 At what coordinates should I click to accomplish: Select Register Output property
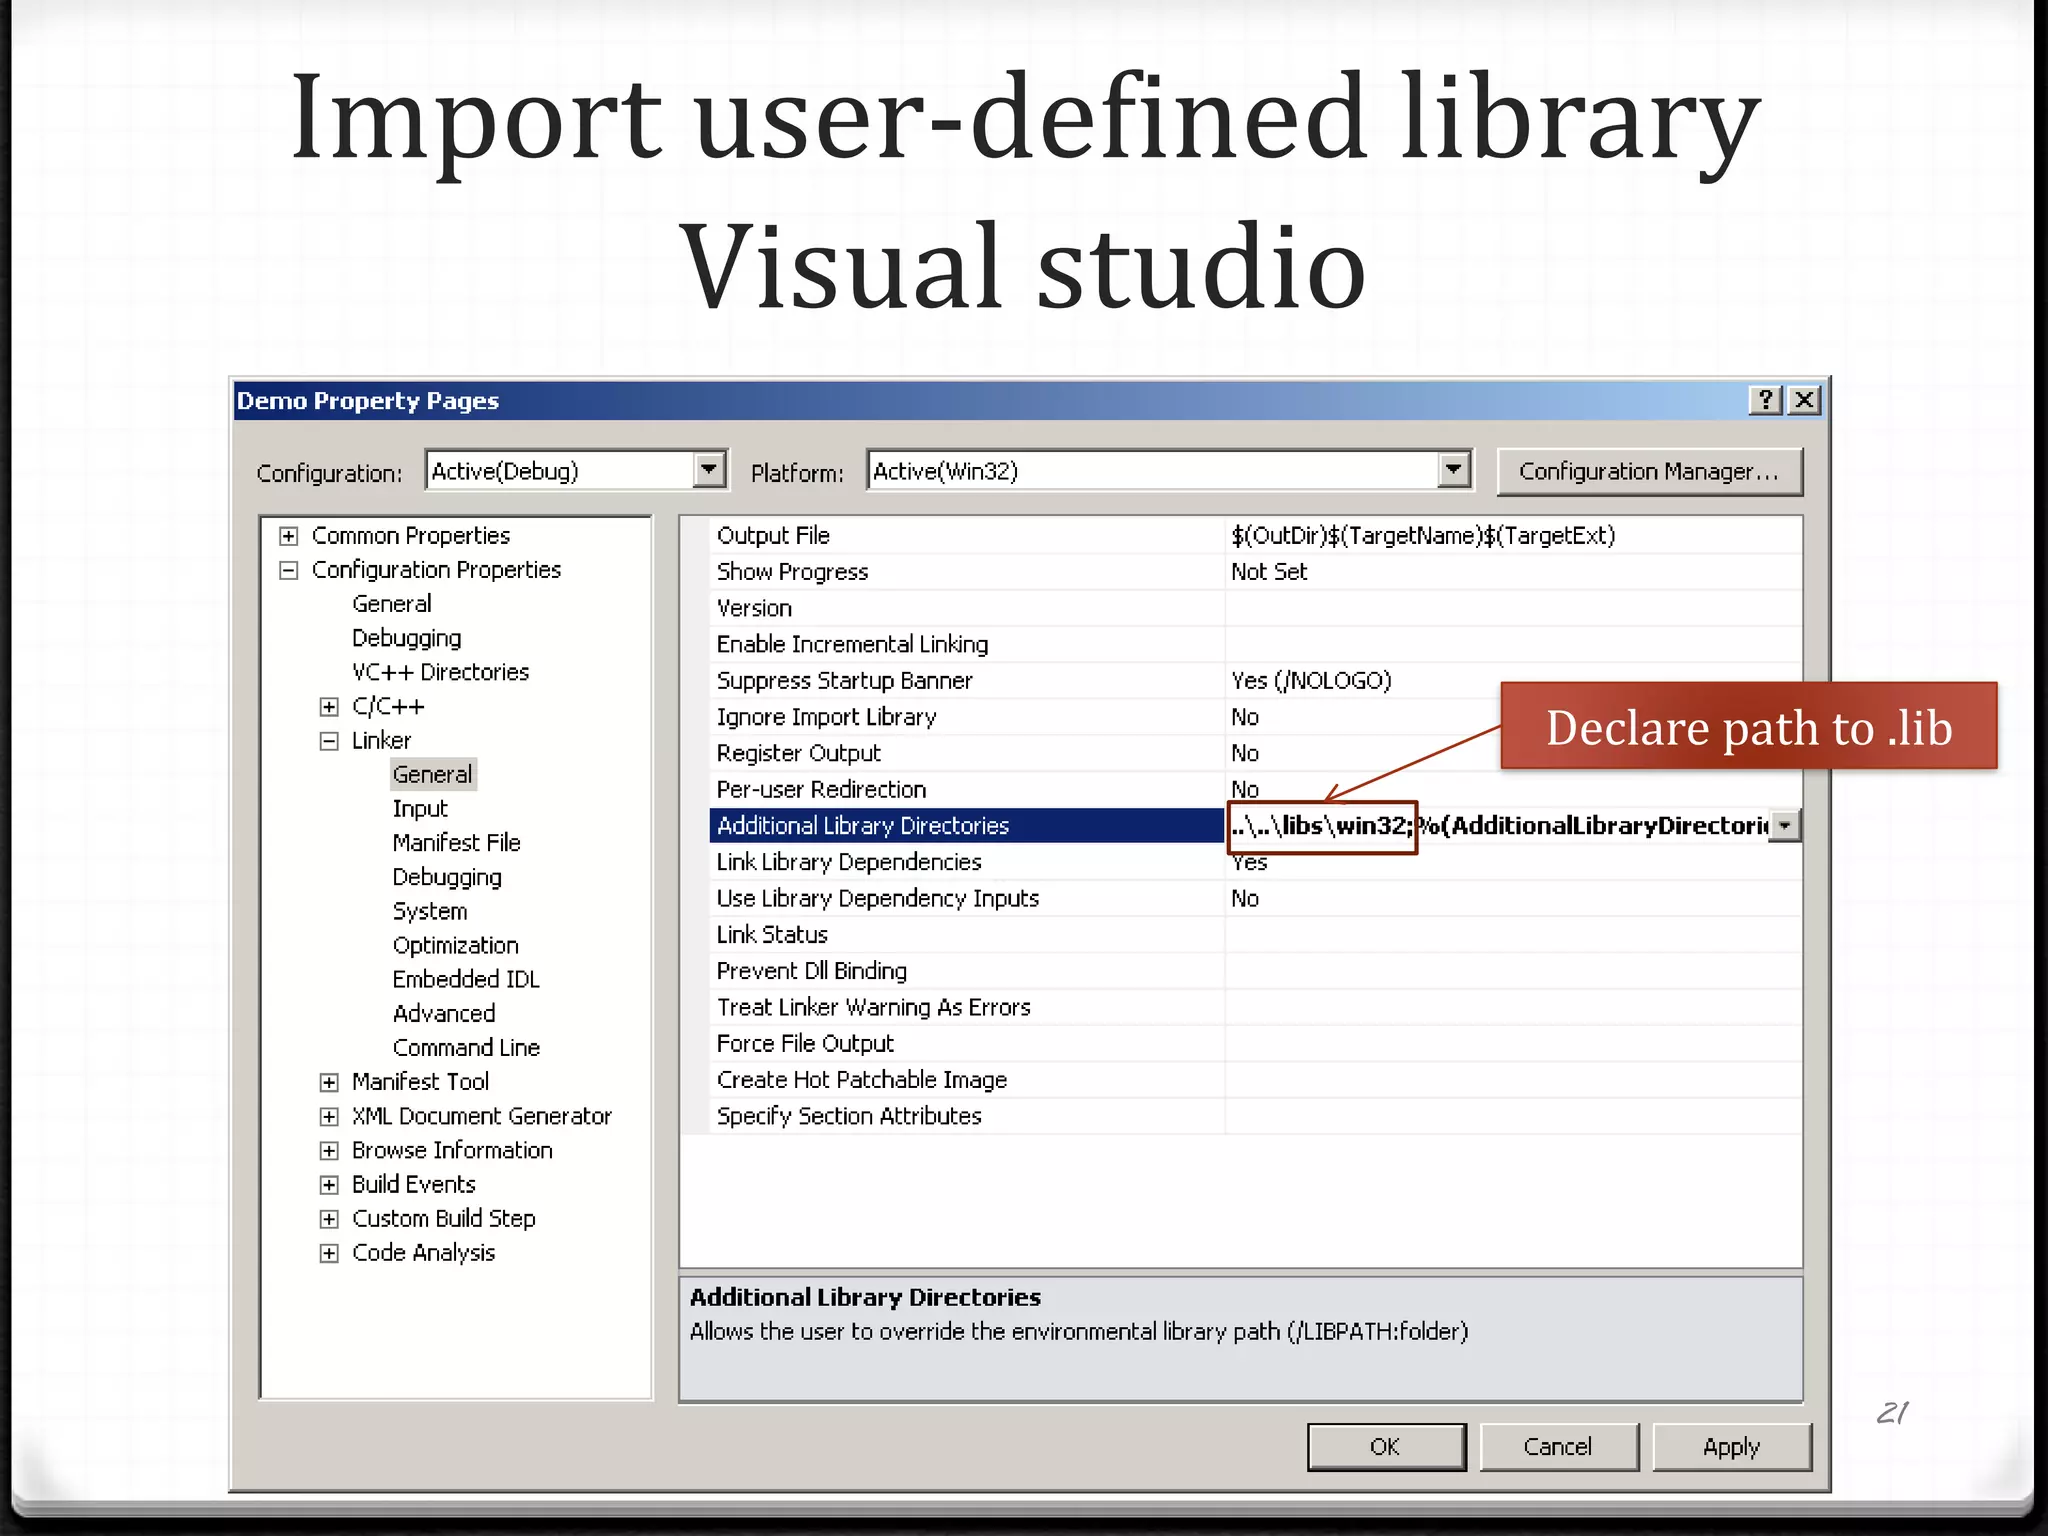[x=966, y=753]
